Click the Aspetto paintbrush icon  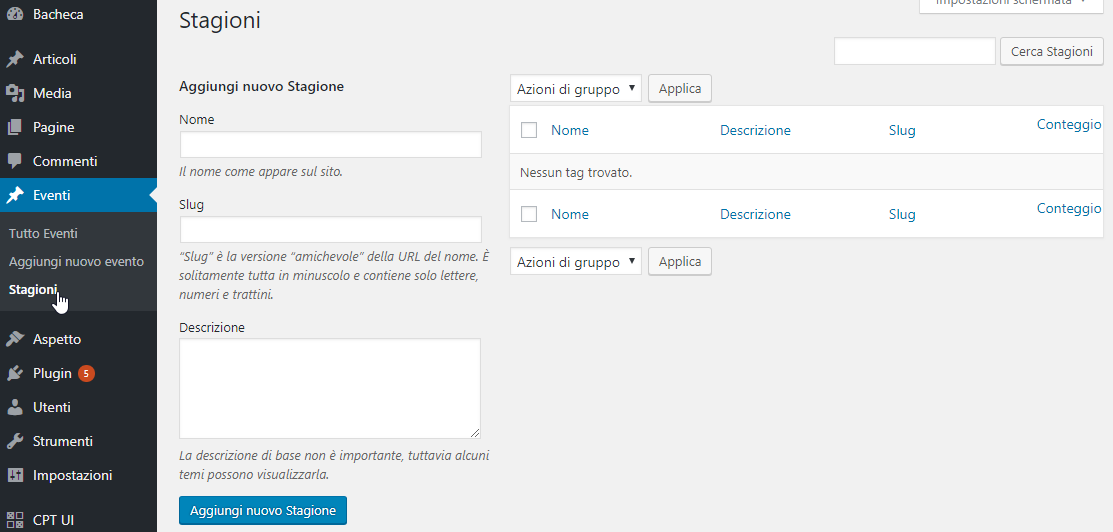[15, 339]
